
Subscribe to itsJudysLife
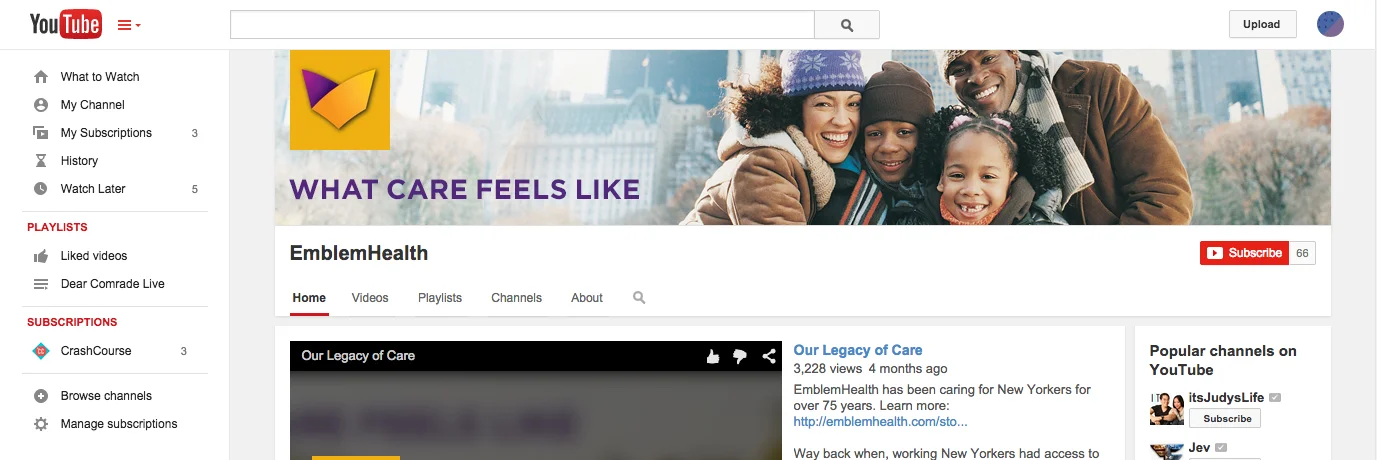click(1227, 419)
